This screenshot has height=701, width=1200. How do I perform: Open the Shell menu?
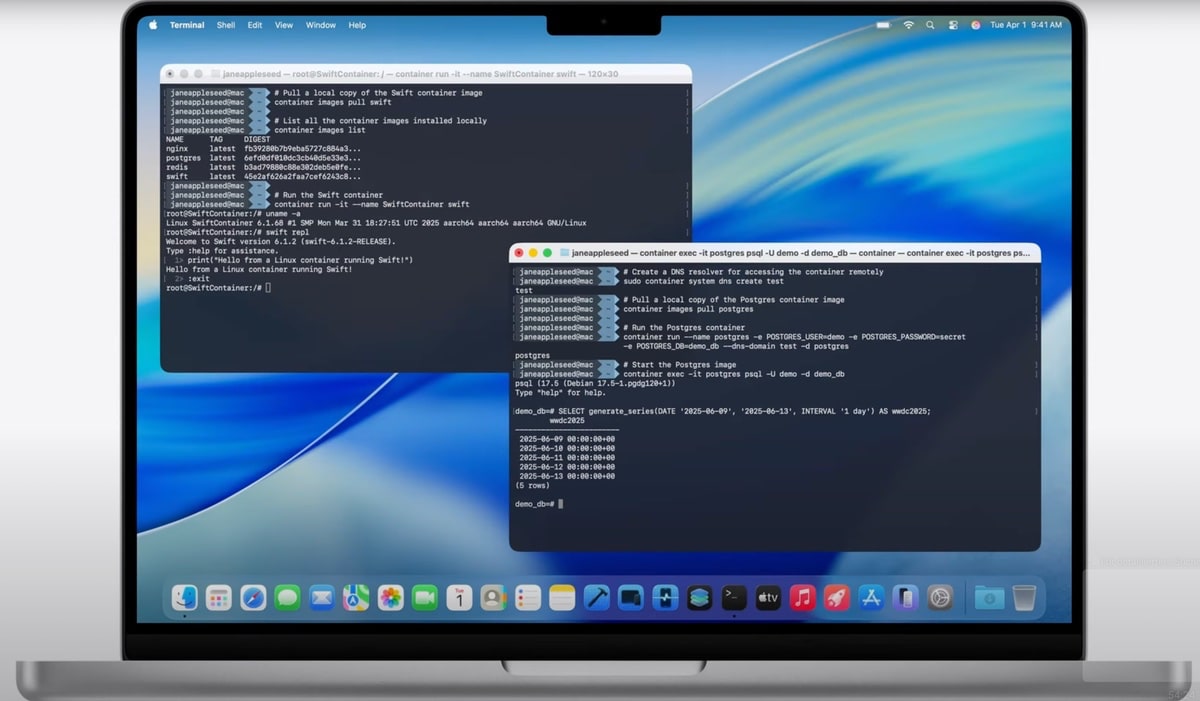tap(226, 25)
